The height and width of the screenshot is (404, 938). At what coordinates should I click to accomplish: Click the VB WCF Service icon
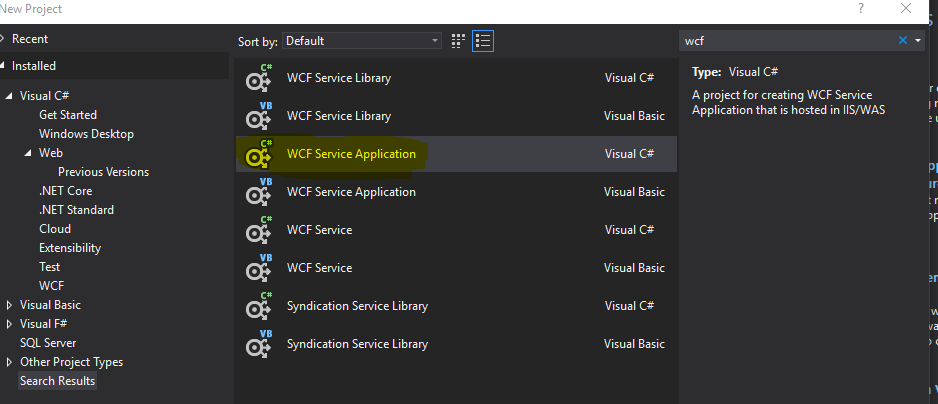(259, 269)
